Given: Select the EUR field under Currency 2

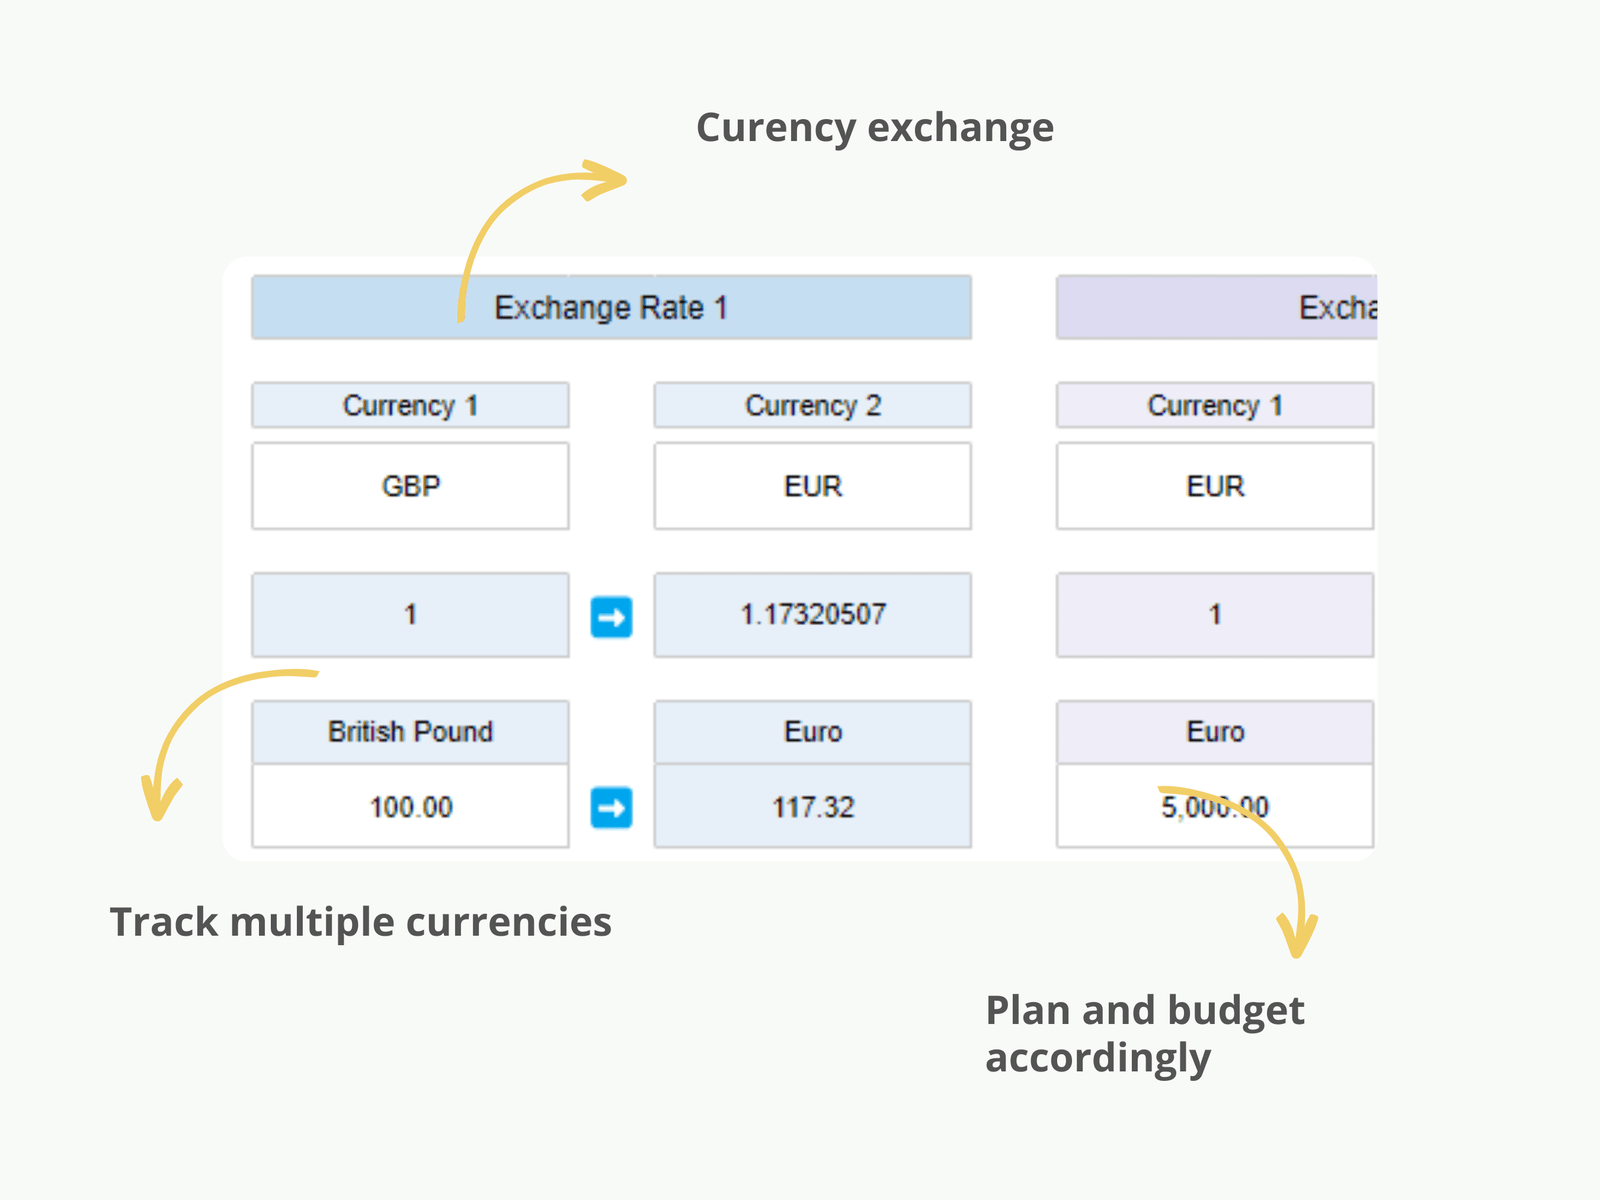Looking at the screenshot, I should (x=812, y=486).
